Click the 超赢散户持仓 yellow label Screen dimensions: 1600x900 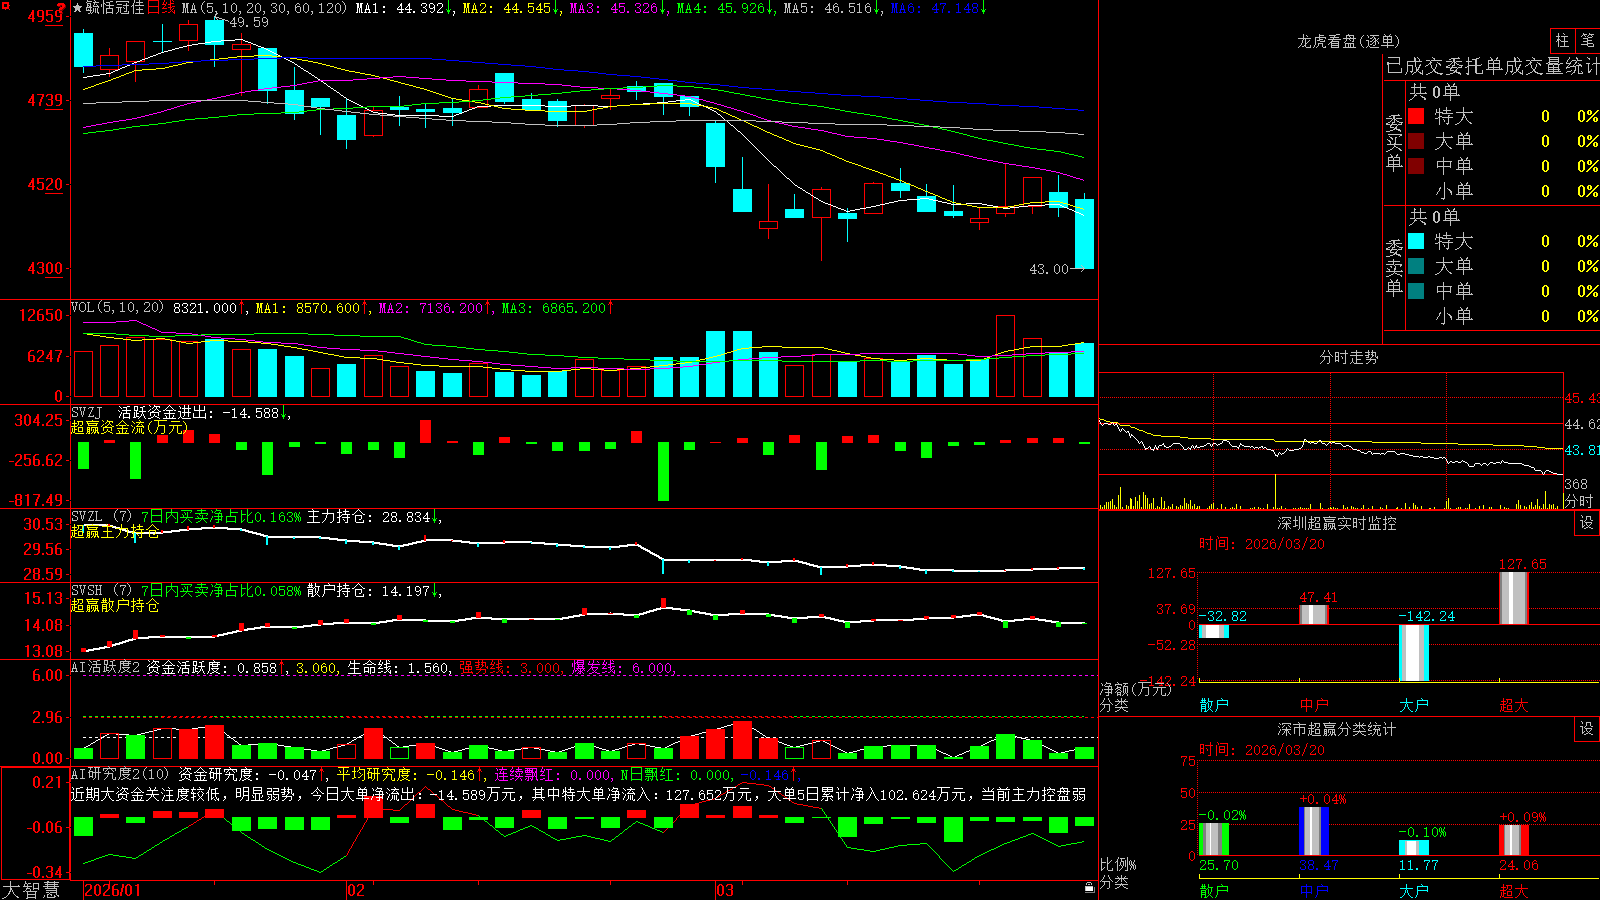tap(115, 606)
